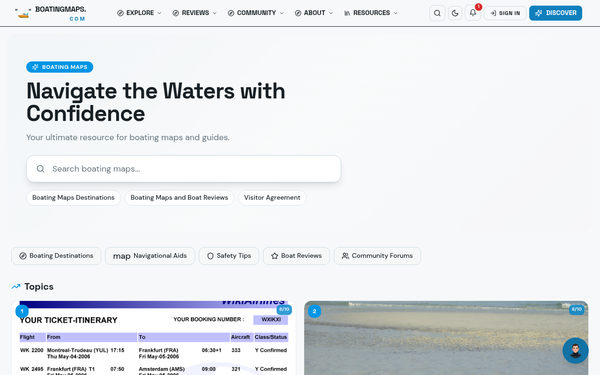Viewport: 600px width, 375px height.
Task: Click the trending arrow icon beside Topics
Action: coord(16,287)
